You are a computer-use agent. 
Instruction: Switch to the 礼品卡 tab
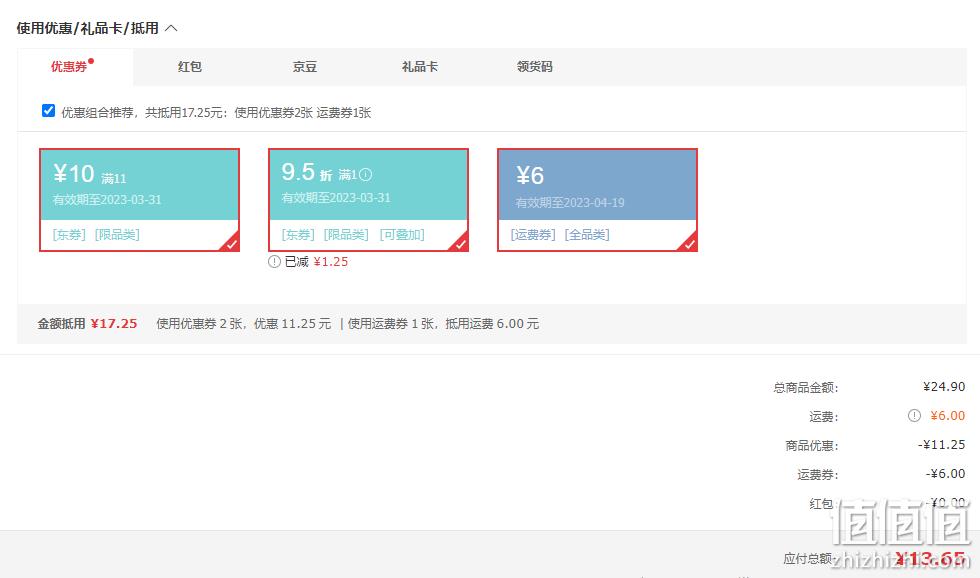tap(419, 66)
